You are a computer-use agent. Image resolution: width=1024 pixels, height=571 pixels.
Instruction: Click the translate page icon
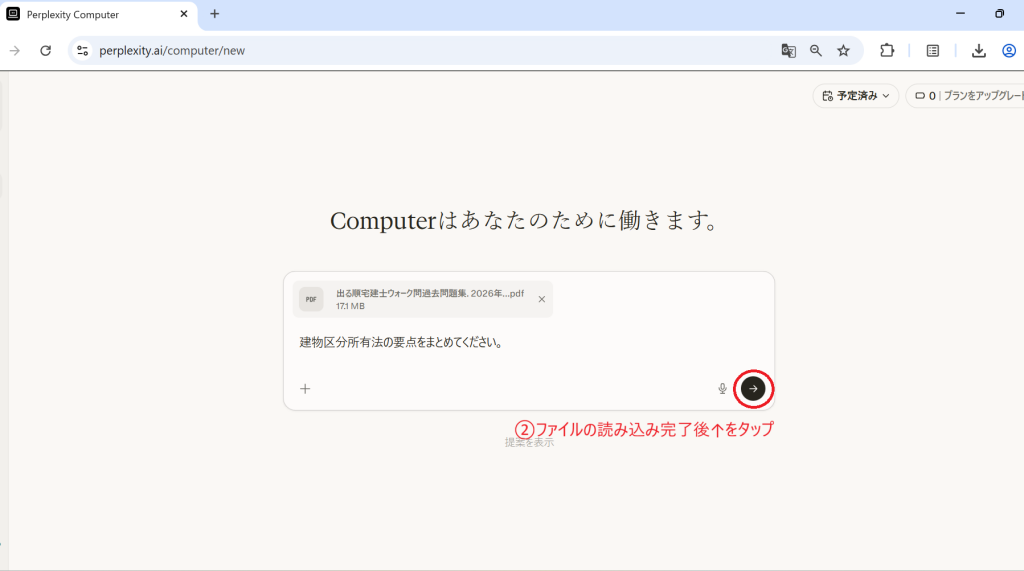point(789,51)
